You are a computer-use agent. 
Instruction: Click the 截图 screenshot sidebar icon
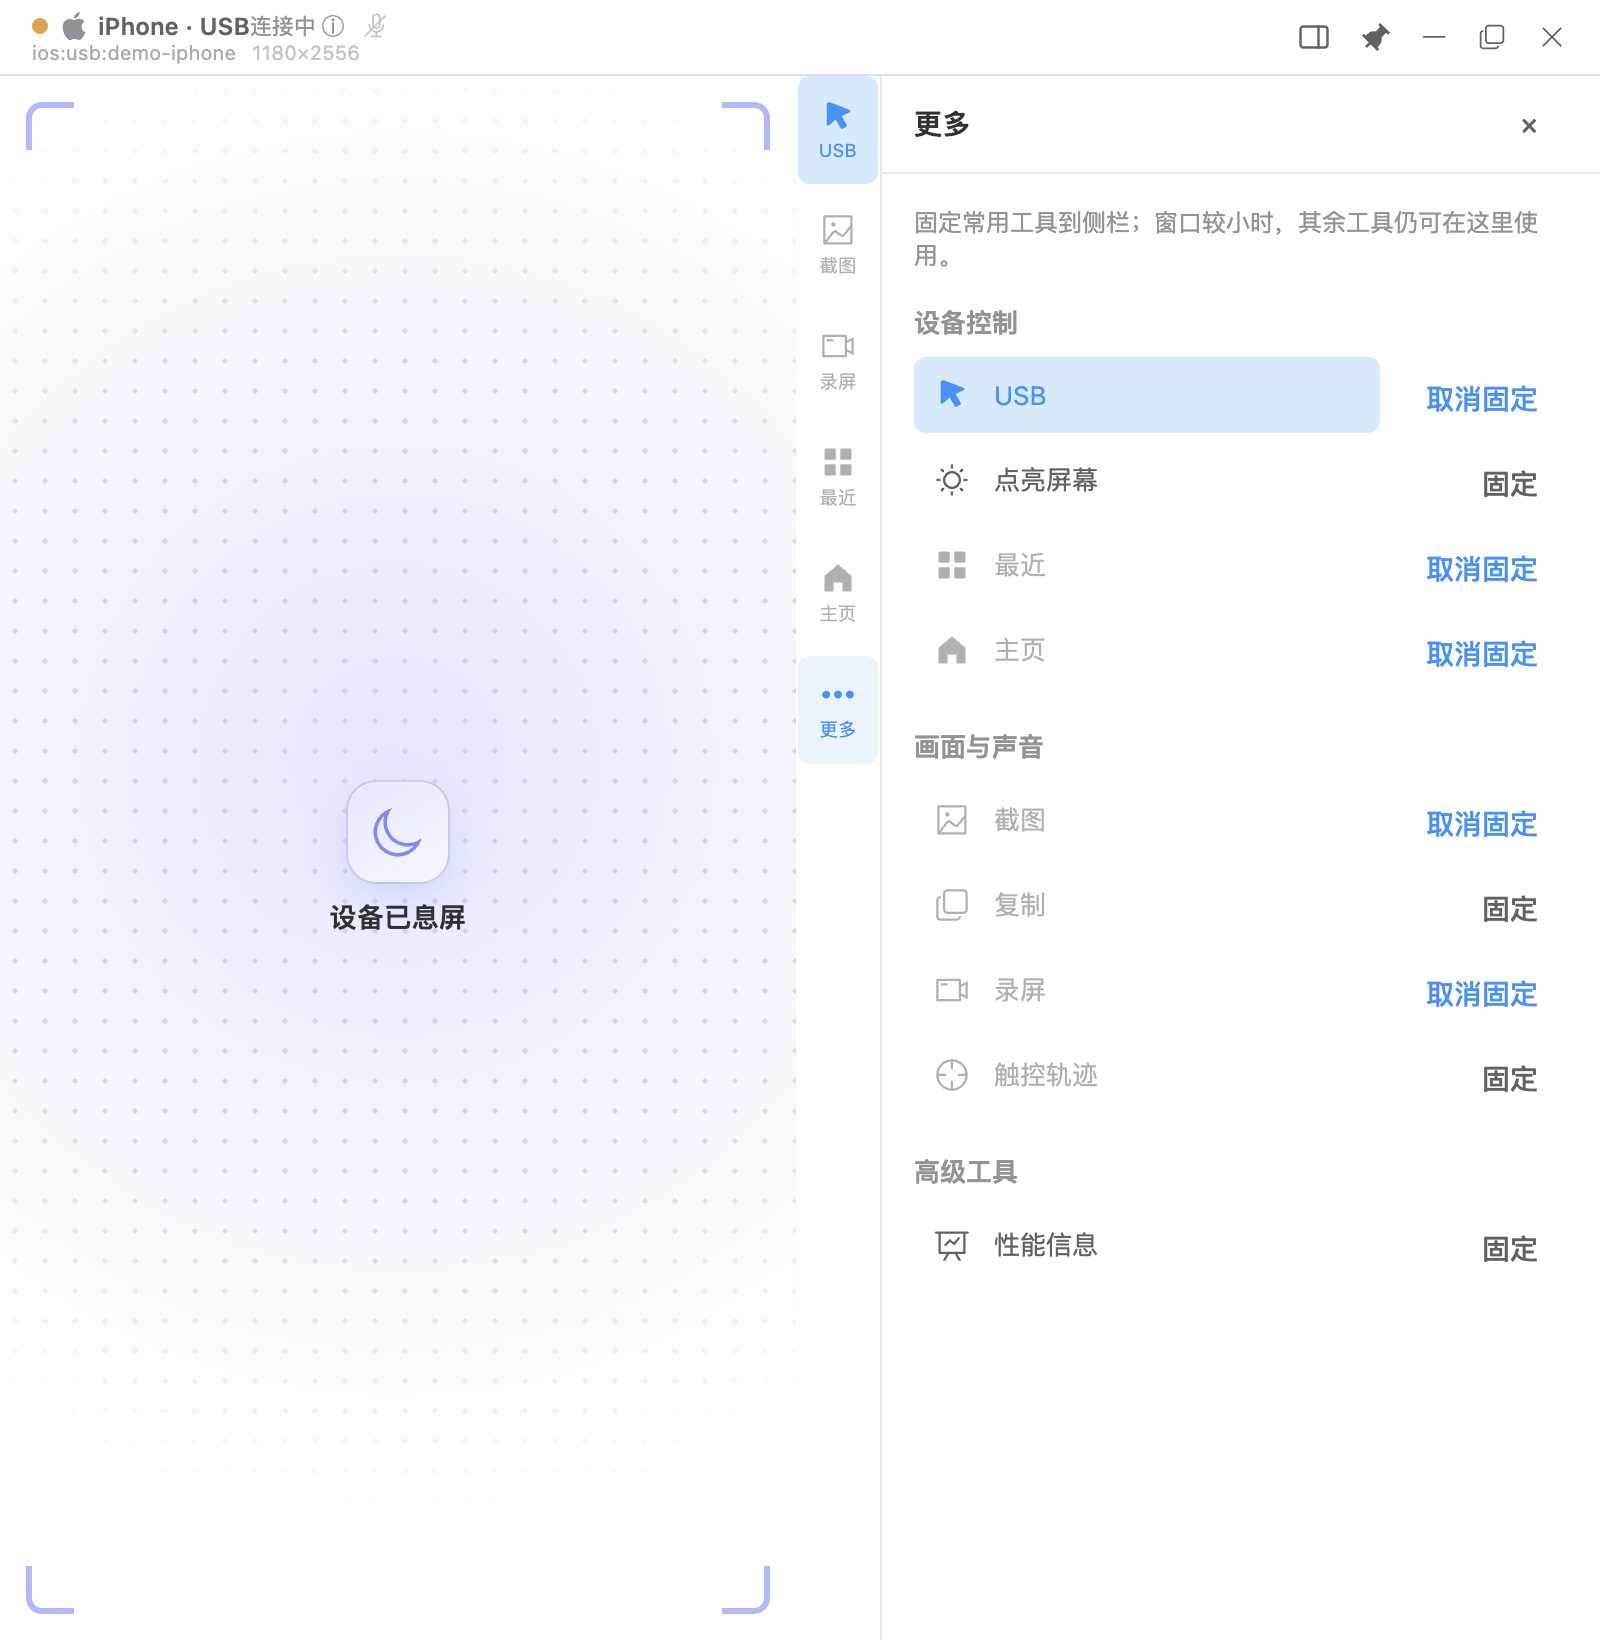point(838,245)
